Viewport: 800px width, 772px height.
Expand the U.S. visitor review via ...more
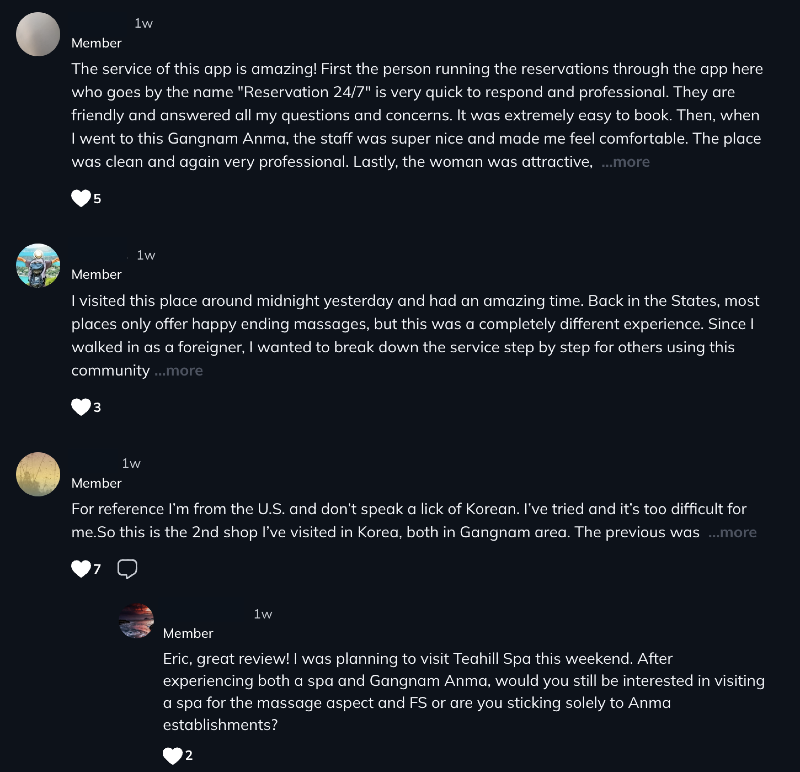(x=732, y=532)
